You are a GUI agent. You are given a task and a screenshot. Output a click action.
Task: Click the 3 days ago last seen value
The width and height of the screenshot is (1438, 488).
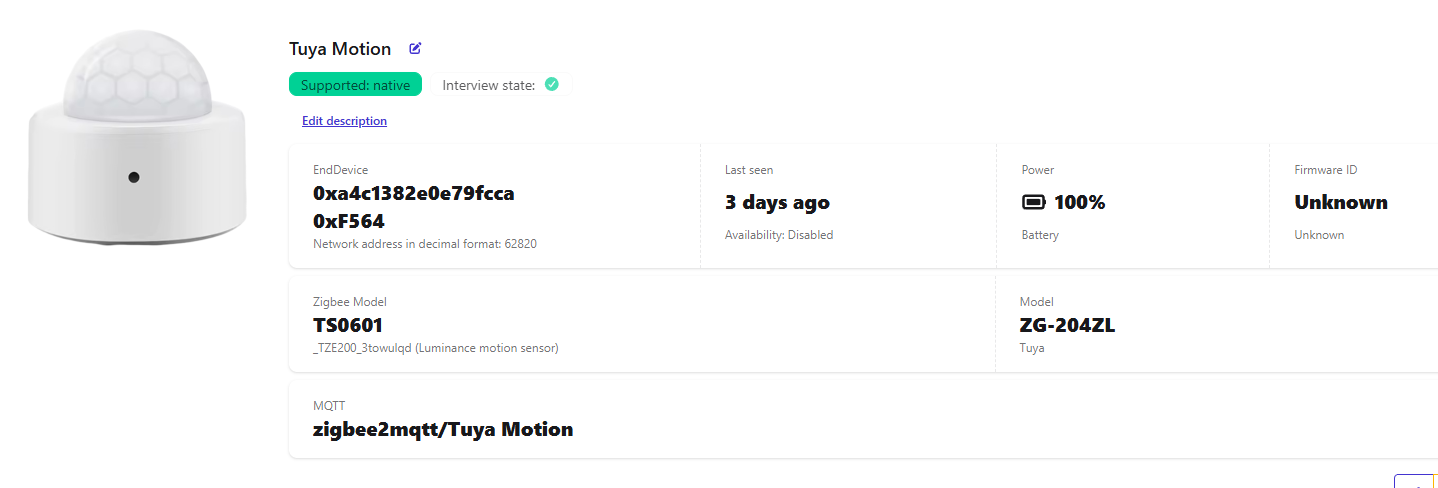pos(777,202)
